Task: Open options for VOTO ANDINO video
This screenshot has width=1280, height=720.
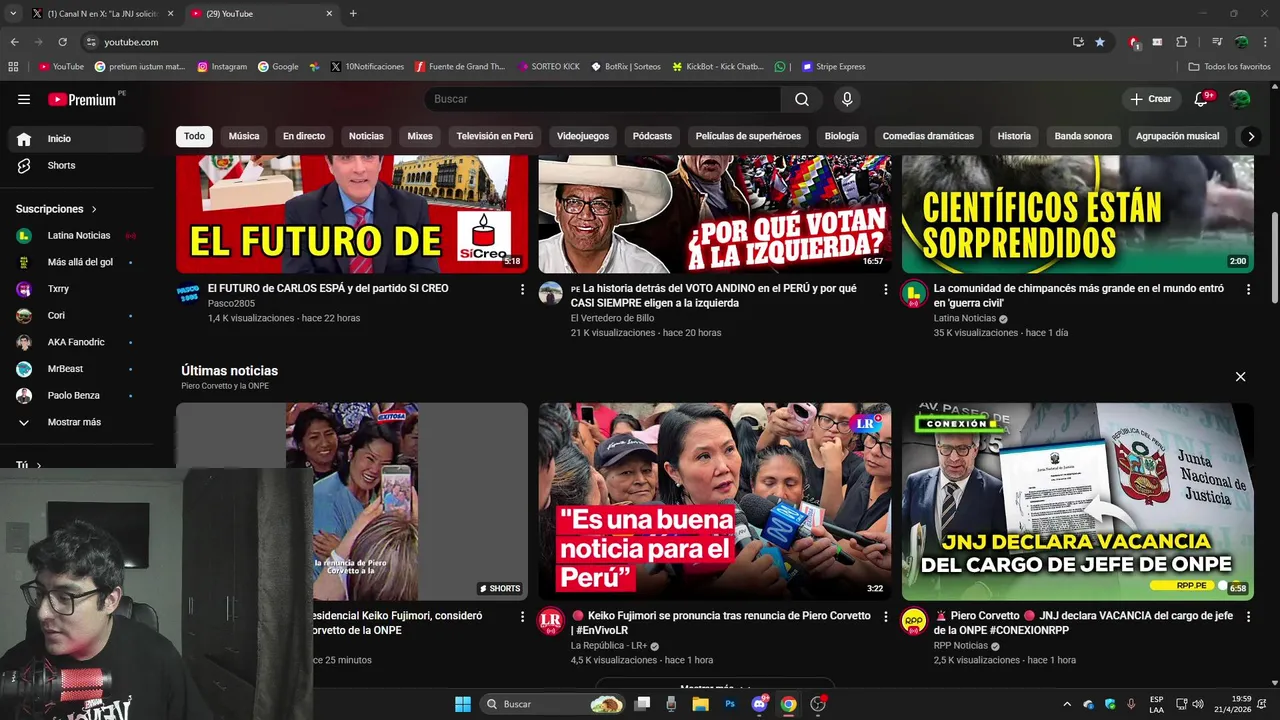Action: click(x=885, y=289)
